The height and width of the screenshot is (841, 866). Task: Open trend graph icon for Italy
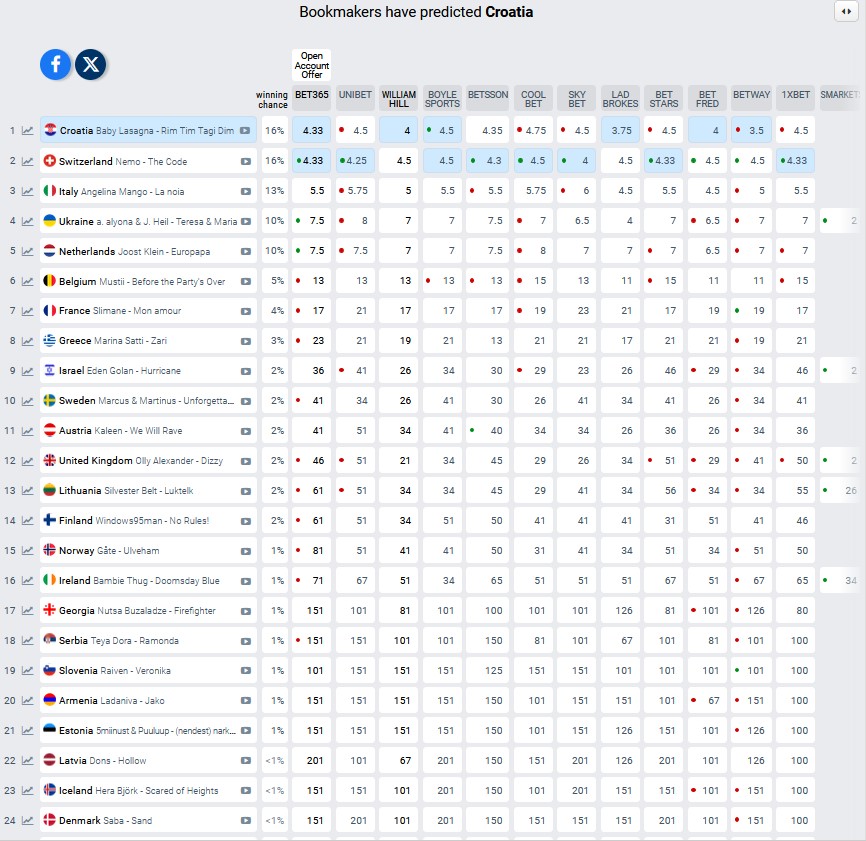pyautogui.click(x=27, y=191)
